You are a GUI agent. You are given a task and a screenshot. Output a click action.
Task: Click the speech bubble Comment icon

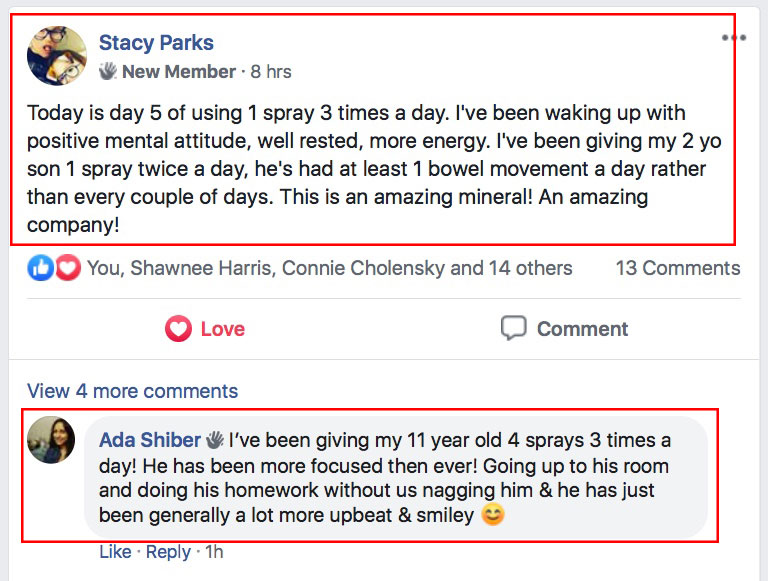514,329
